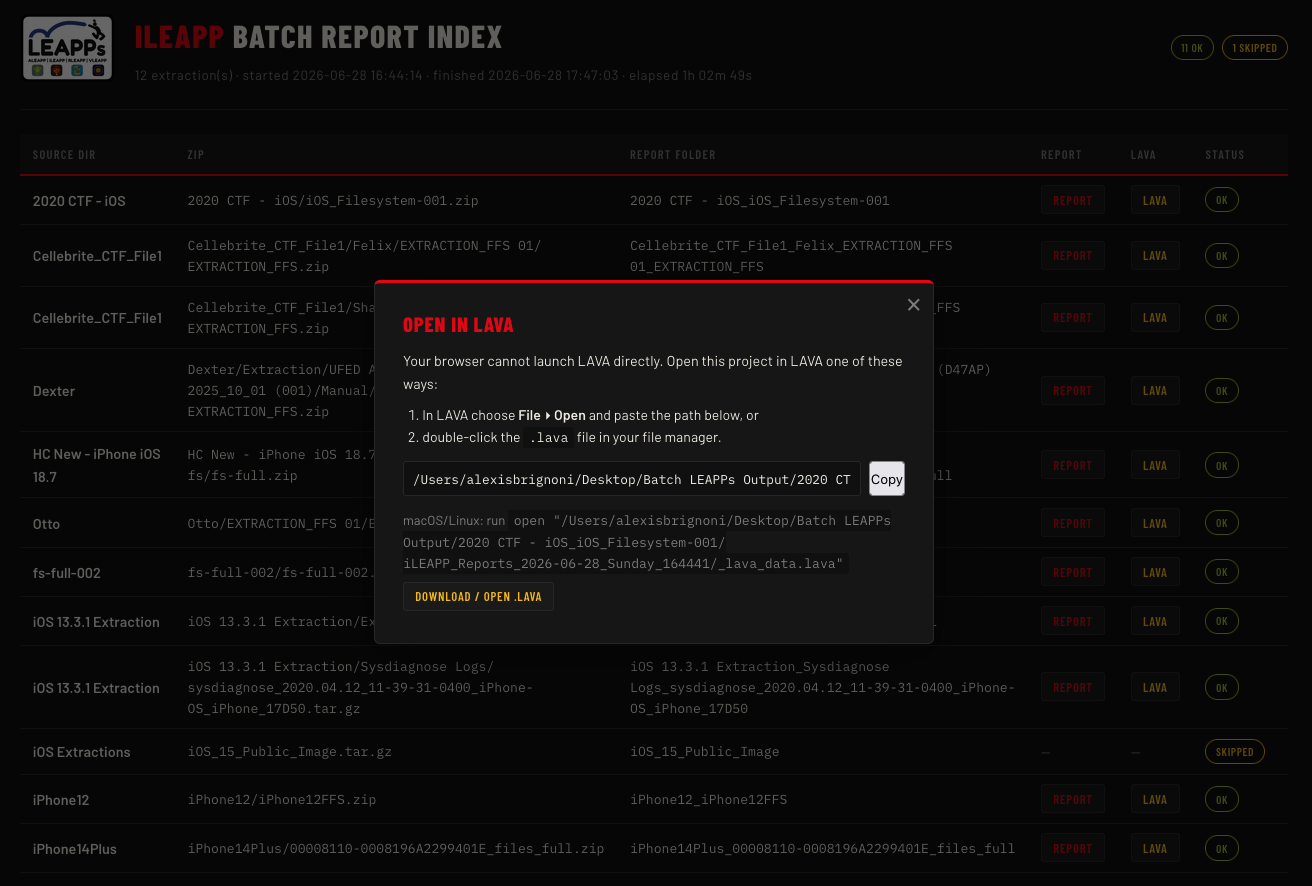Select source dir "Otto"
Image resolution: width=1312 pixels, height=886 pixels.
pyautogui.click(x=46, y=524)
